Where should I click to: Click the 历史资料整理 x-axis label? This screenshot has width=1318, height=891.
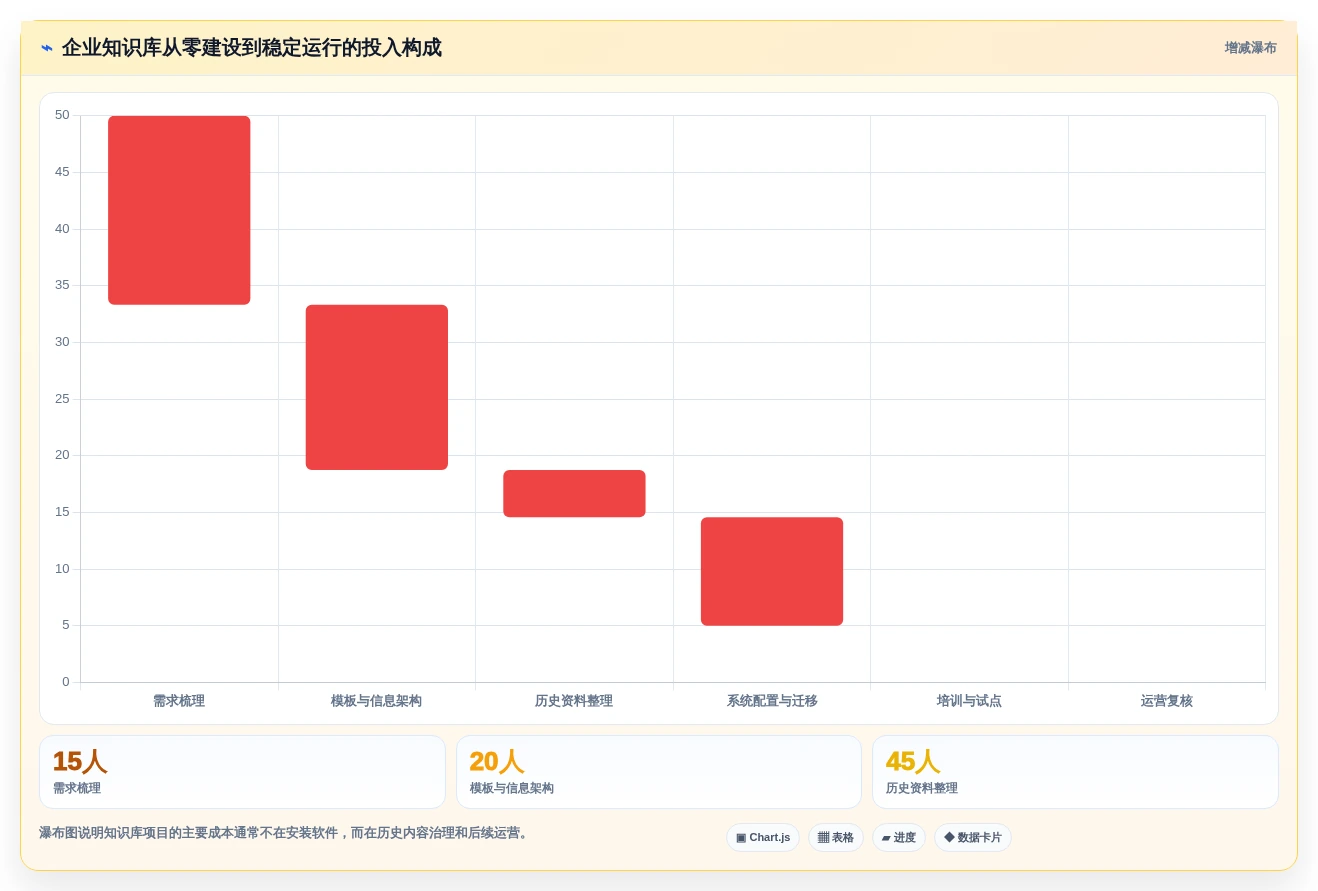pyautogui.click(x=574, y=701)
